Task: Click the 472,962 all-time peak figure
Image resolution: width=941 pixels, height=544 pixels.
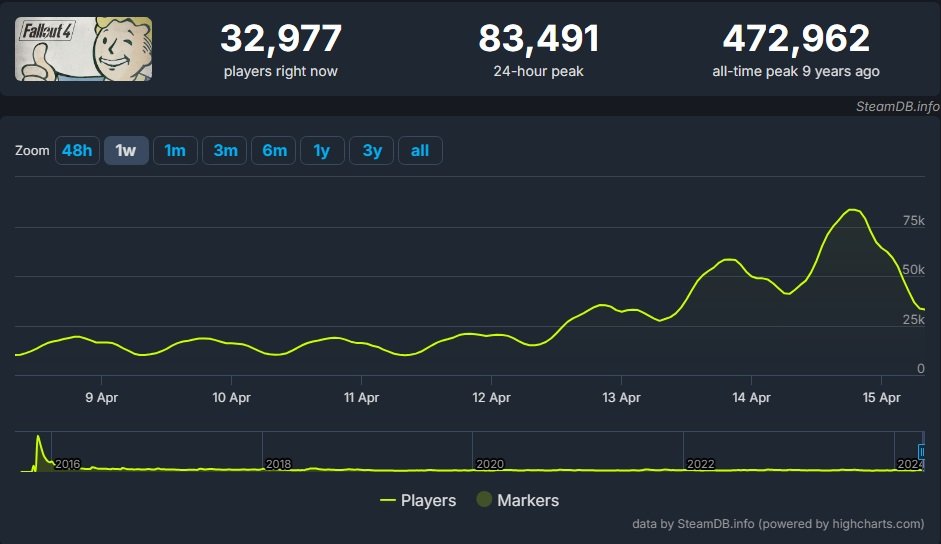Action: point(796,39)
